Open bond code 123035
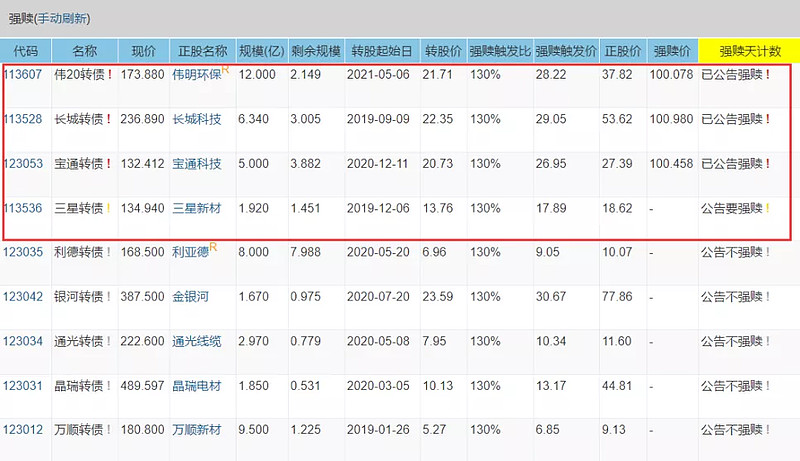Screen dimensions: 800x461 (22, 252)
